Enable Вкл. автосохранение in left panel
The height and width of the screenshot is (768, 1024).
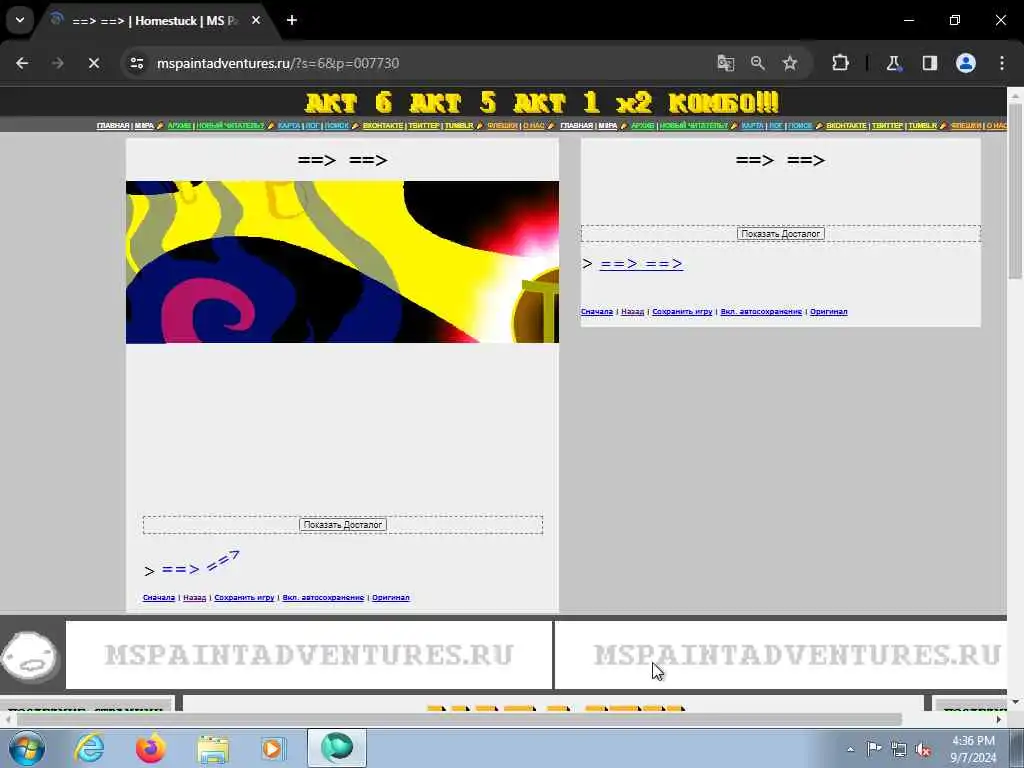[323, 598]
